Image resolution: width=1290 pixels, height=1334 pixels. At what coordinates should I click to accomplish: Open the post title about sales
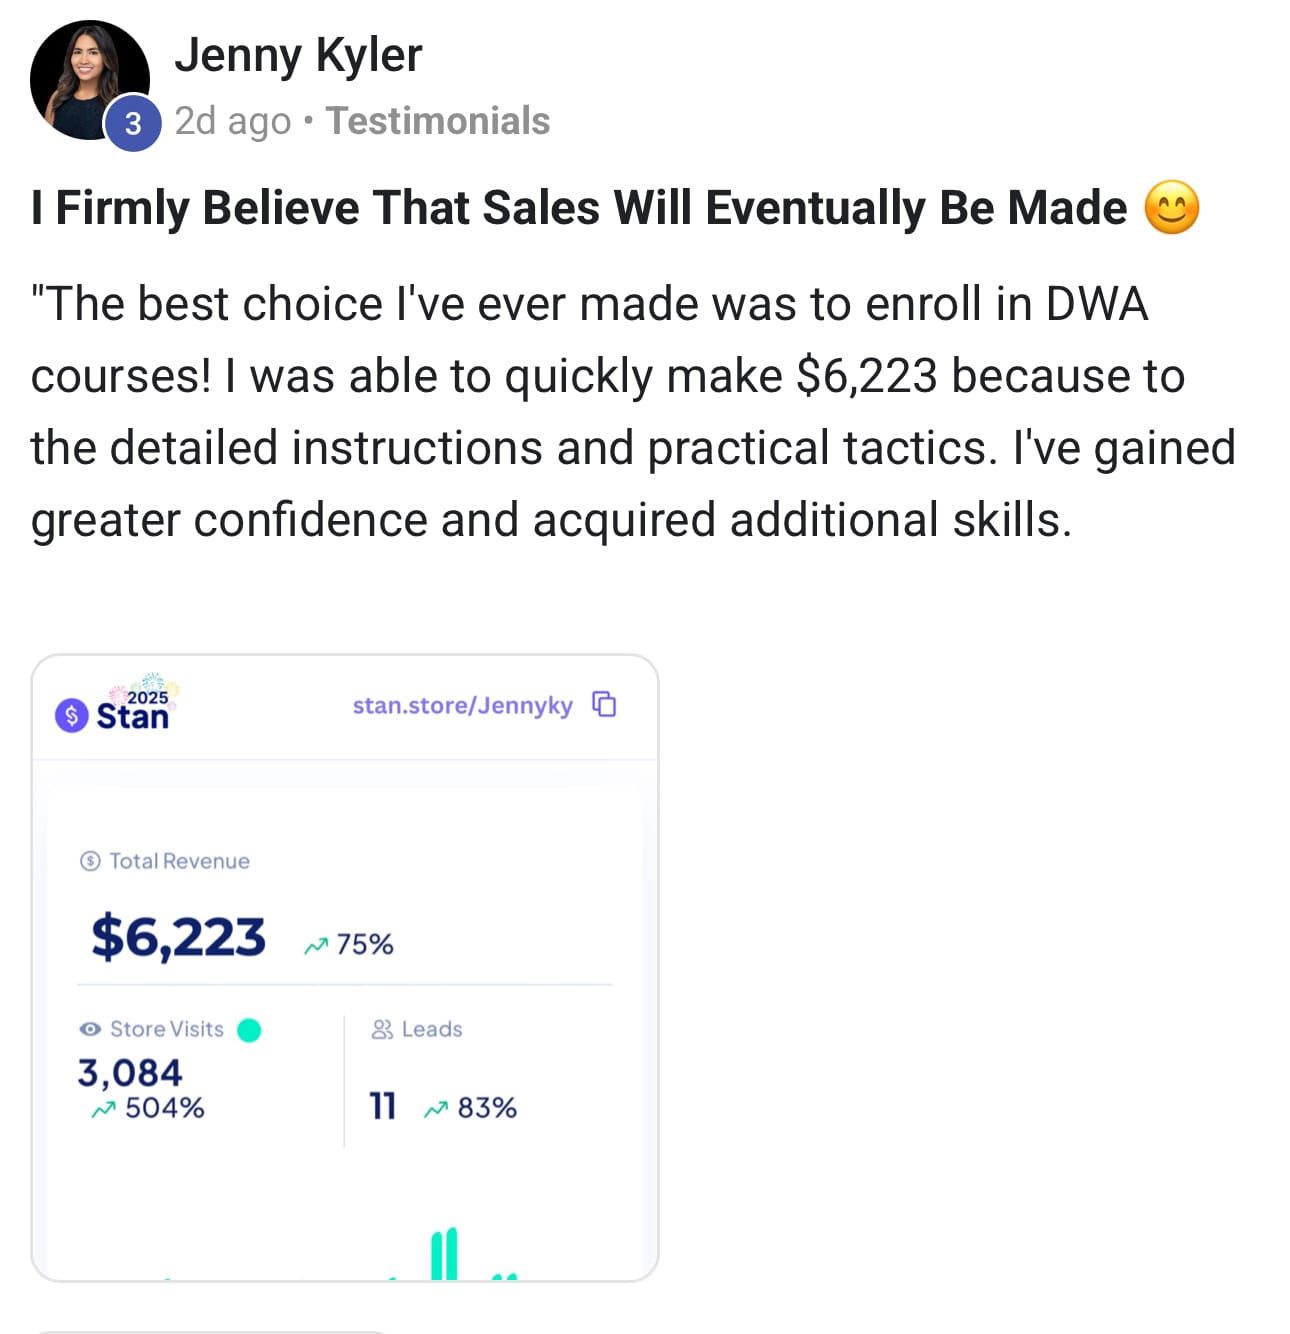(578, 208)
